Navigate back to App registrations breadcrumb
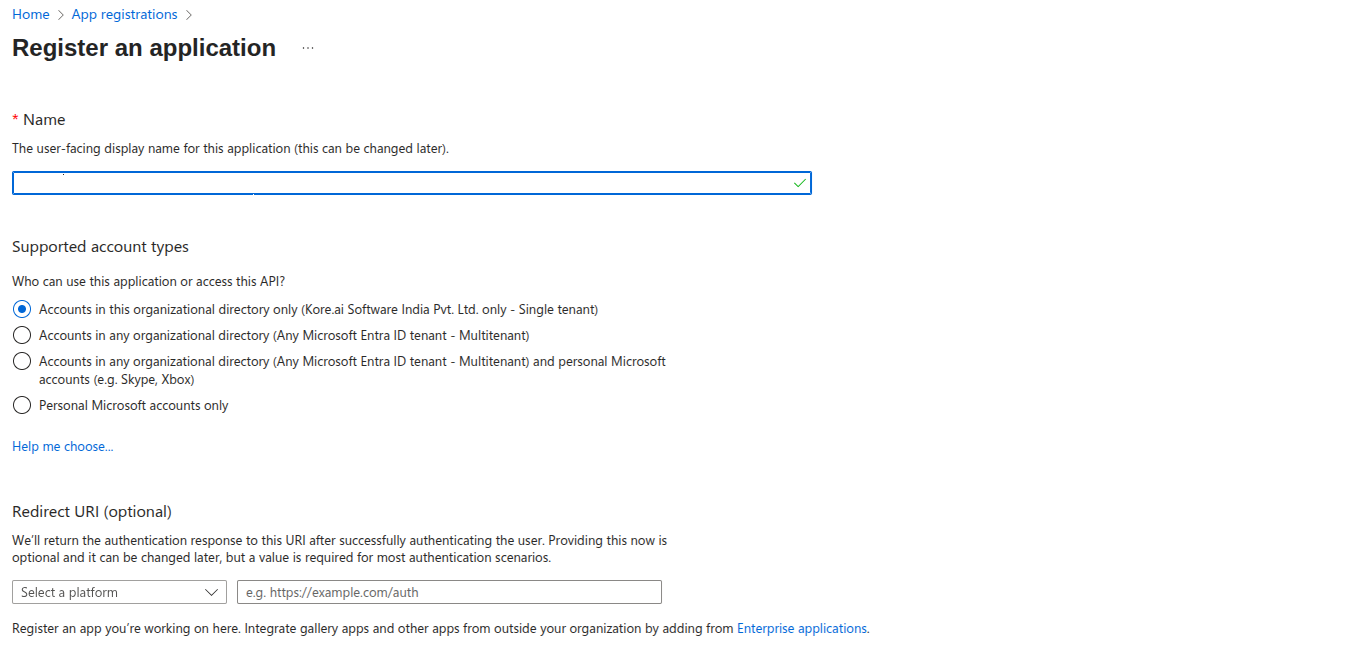 tap(124, 15)
